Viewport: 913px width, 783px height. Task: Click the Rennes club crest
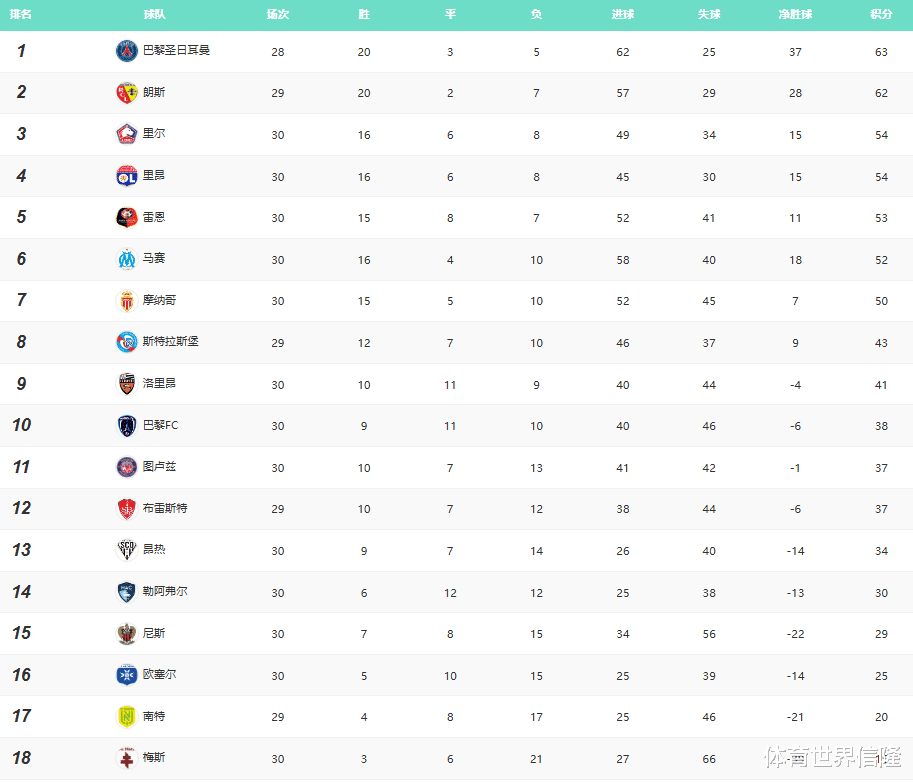pyautogui.click(x=126, y=217)
